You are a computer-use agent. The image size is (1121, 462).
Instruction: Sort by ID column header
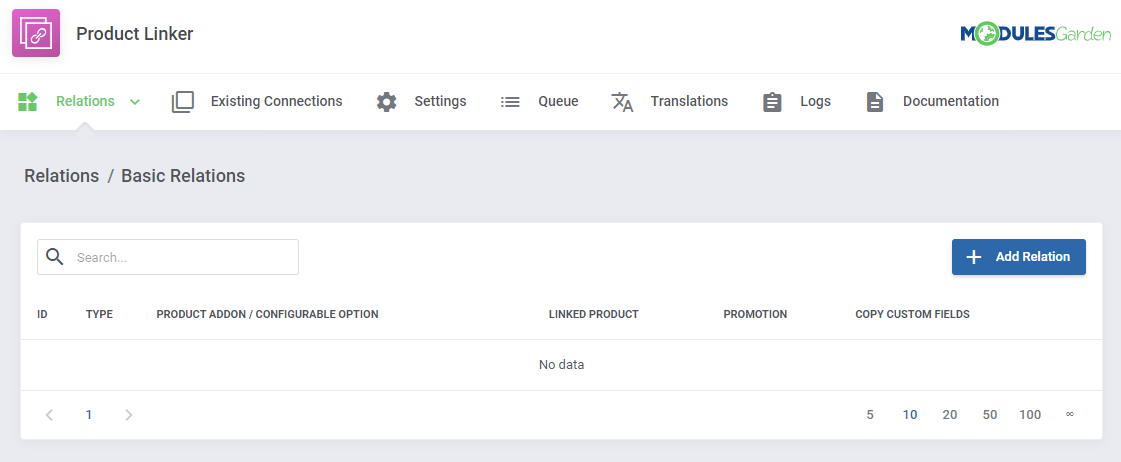tap(42, 314)
